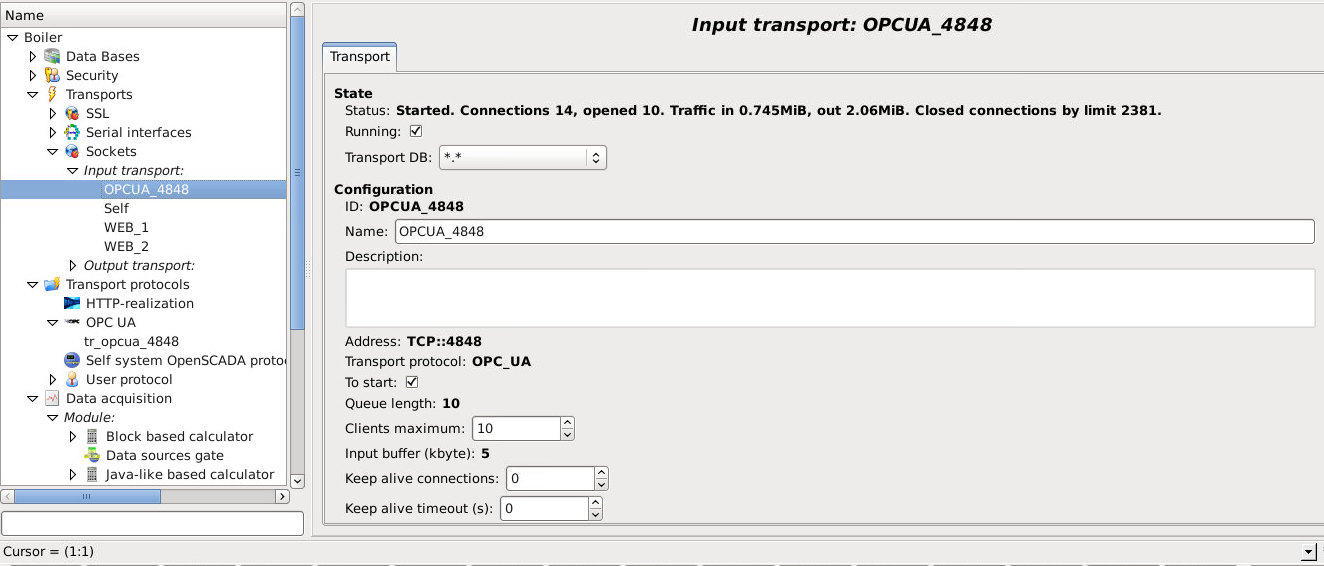Click the Data Bases icon in tree
This screenshot has width=1324, height=566.
click(52, 57)
